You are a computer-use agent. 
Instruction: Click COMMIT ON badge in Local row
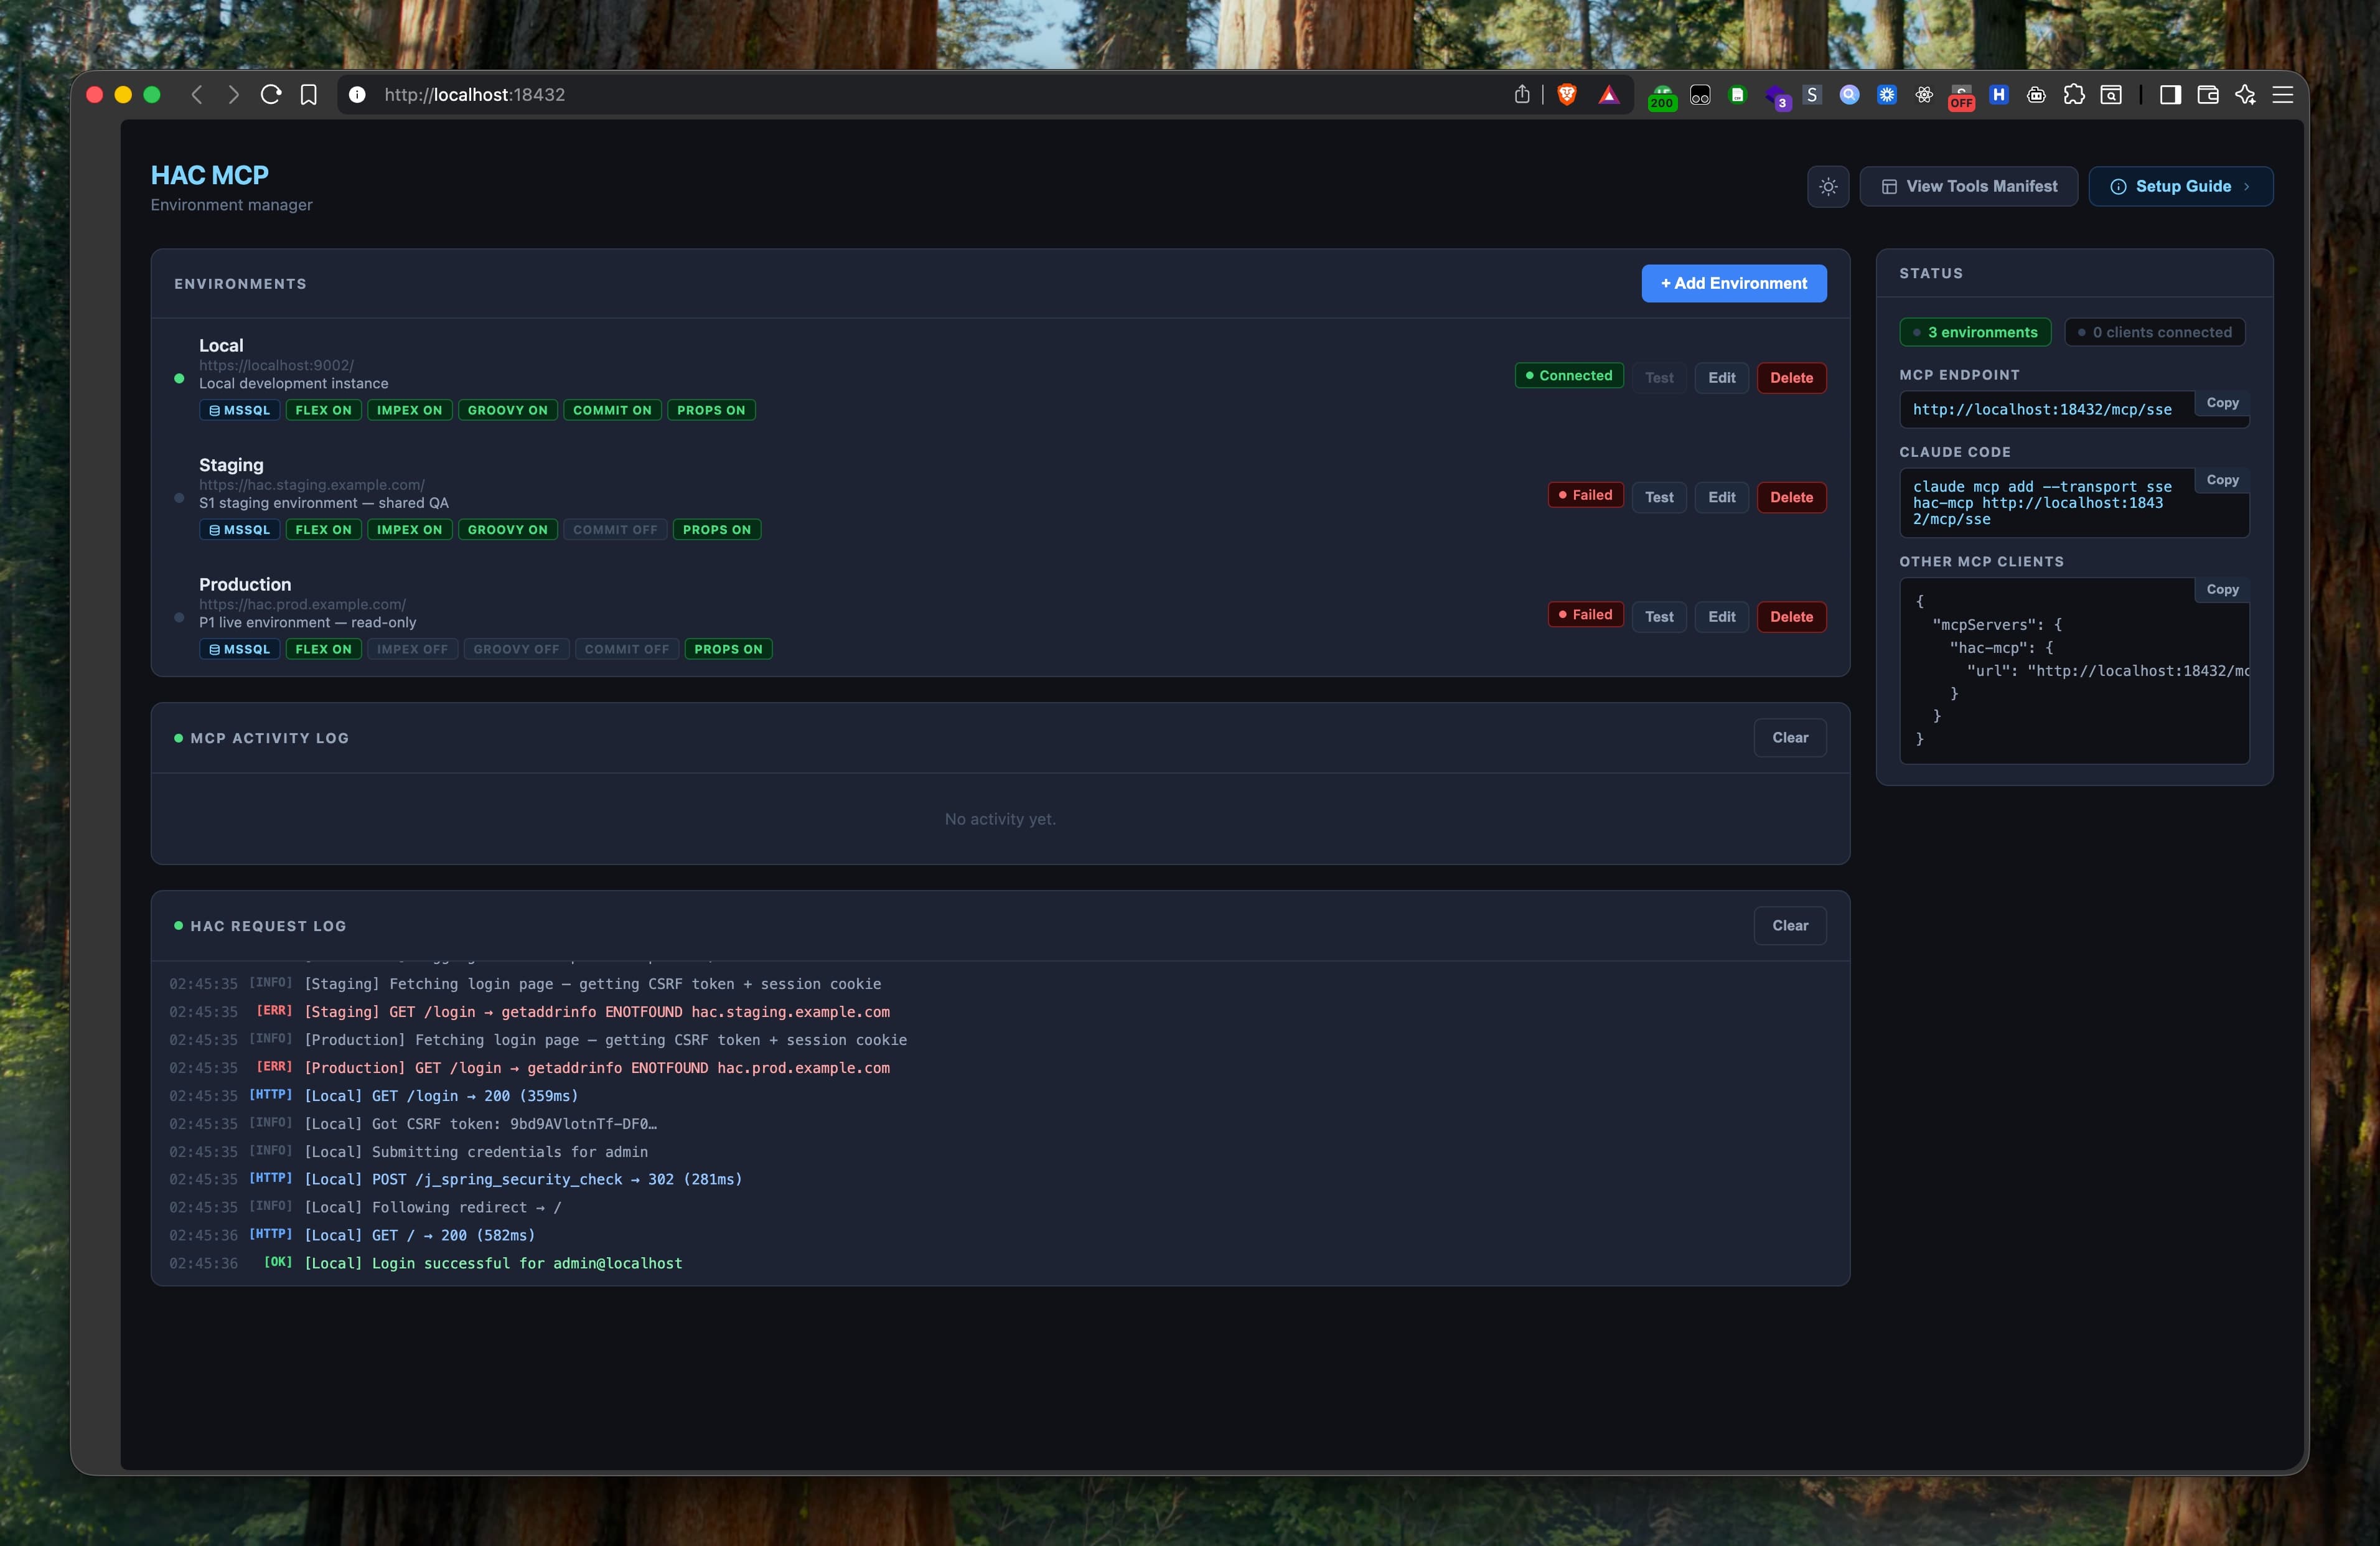click(612, 410)
